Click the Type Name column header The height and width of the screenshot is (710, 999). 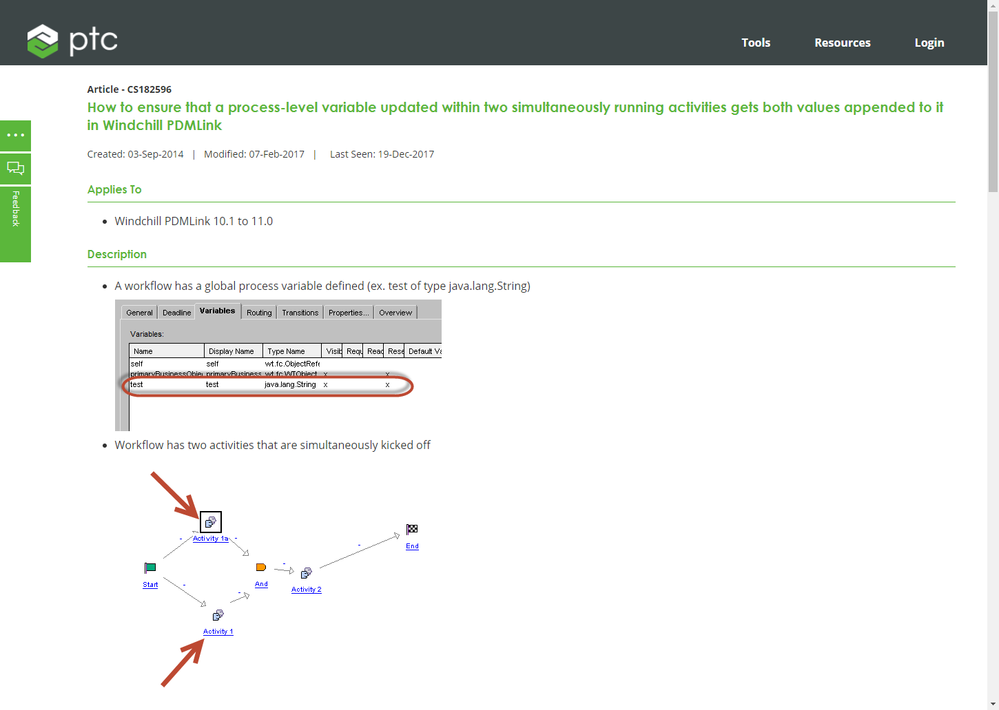[292, 351]
